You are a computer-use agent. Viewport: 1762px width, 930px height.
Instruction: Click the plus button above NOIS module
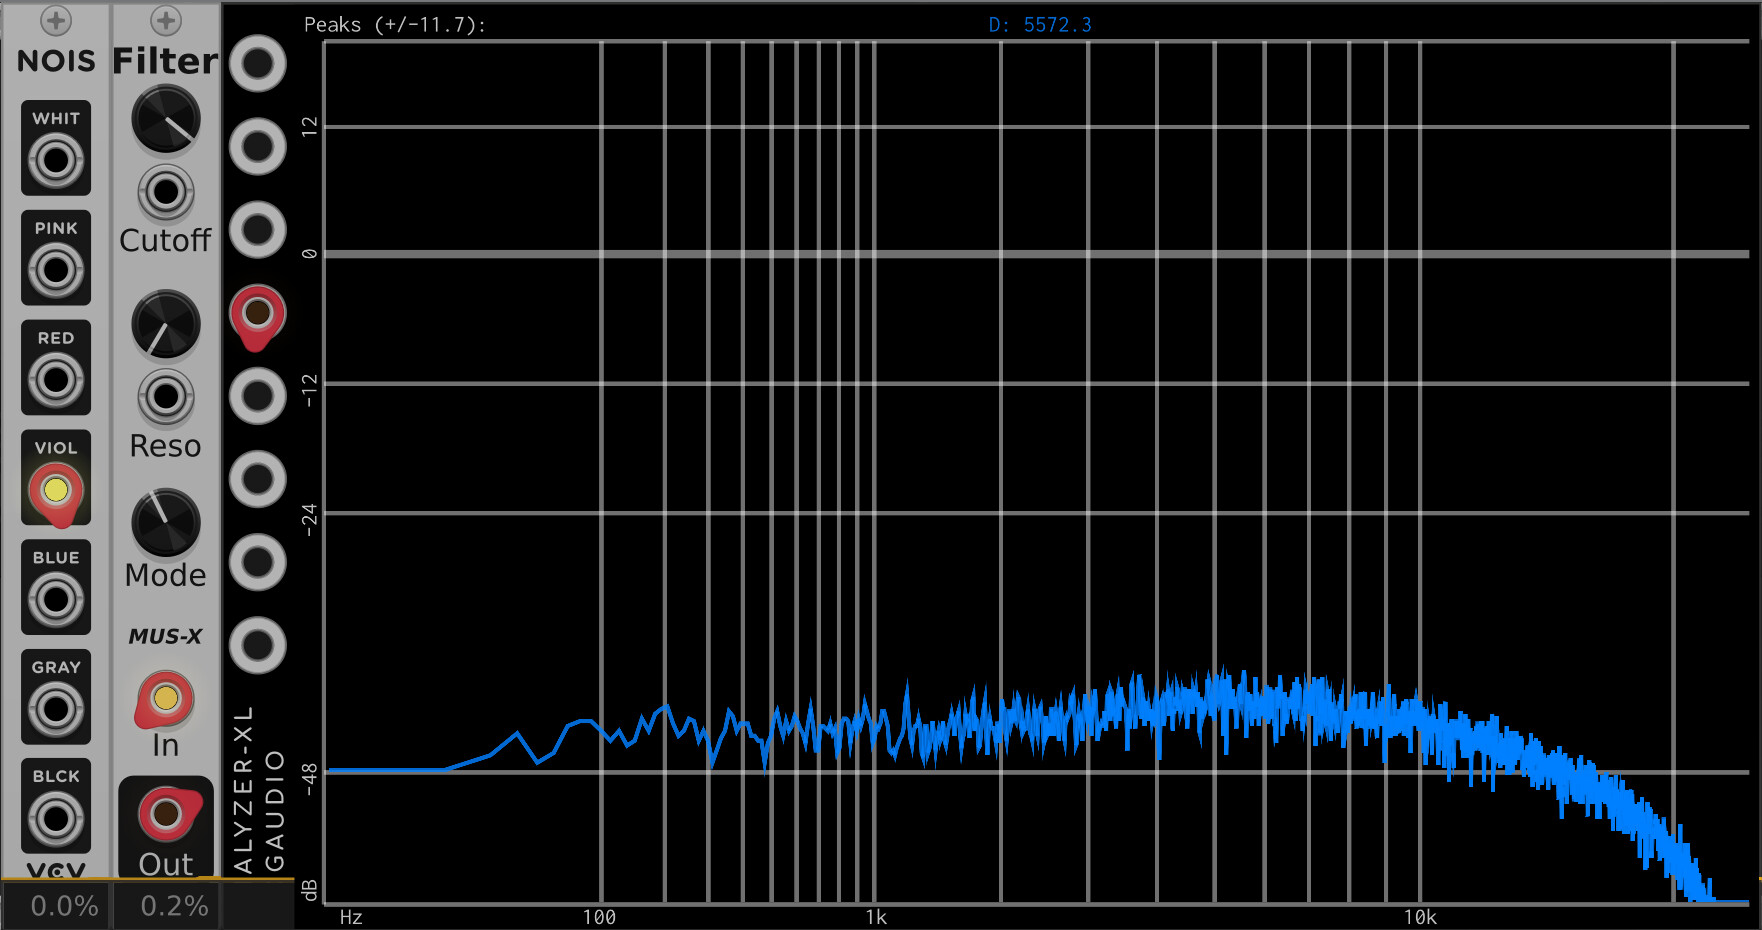pyautogui.click(x=56, y=20)
